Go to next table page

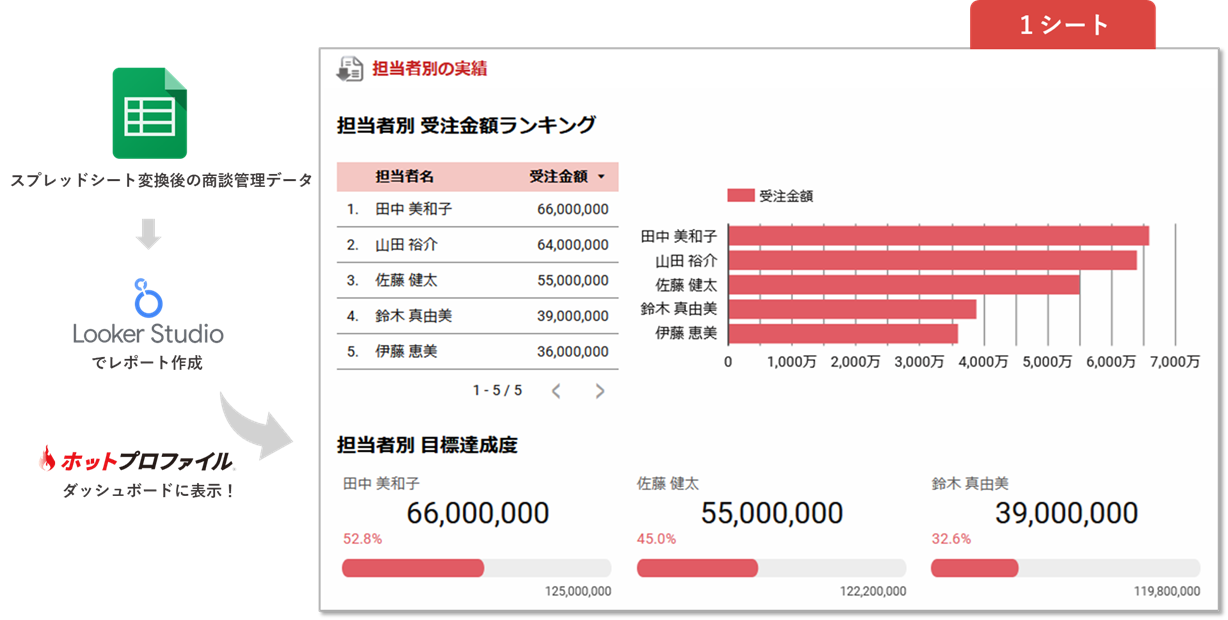(600, 391)
